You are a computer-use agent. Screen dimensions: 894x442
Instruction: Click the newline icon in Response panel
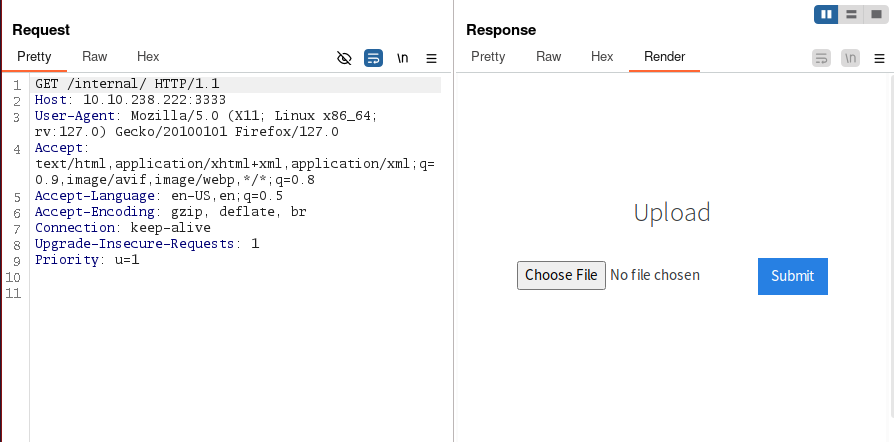850,58
